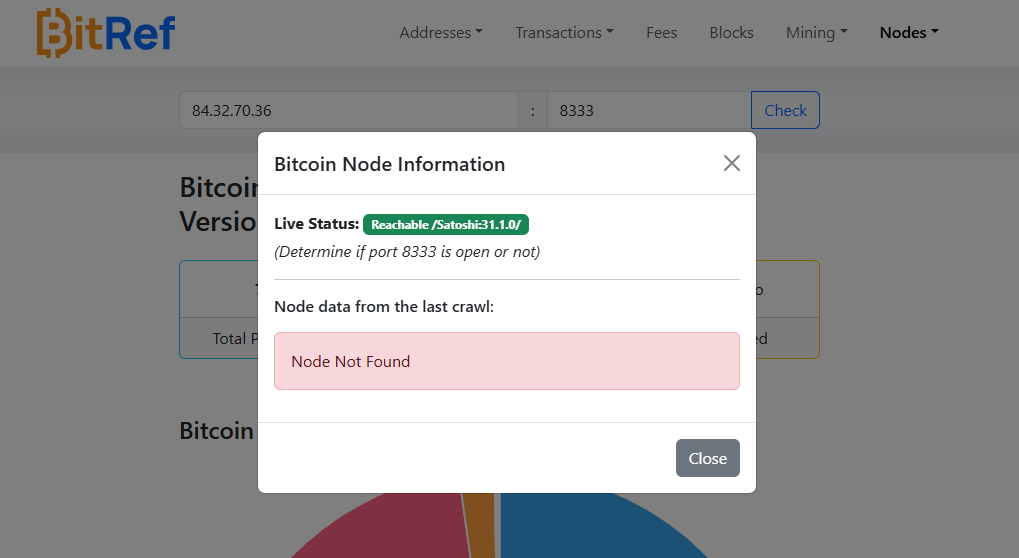Click the 'Node data from the last crawl' label
The image size is (1019, 558).
point(384,307)
